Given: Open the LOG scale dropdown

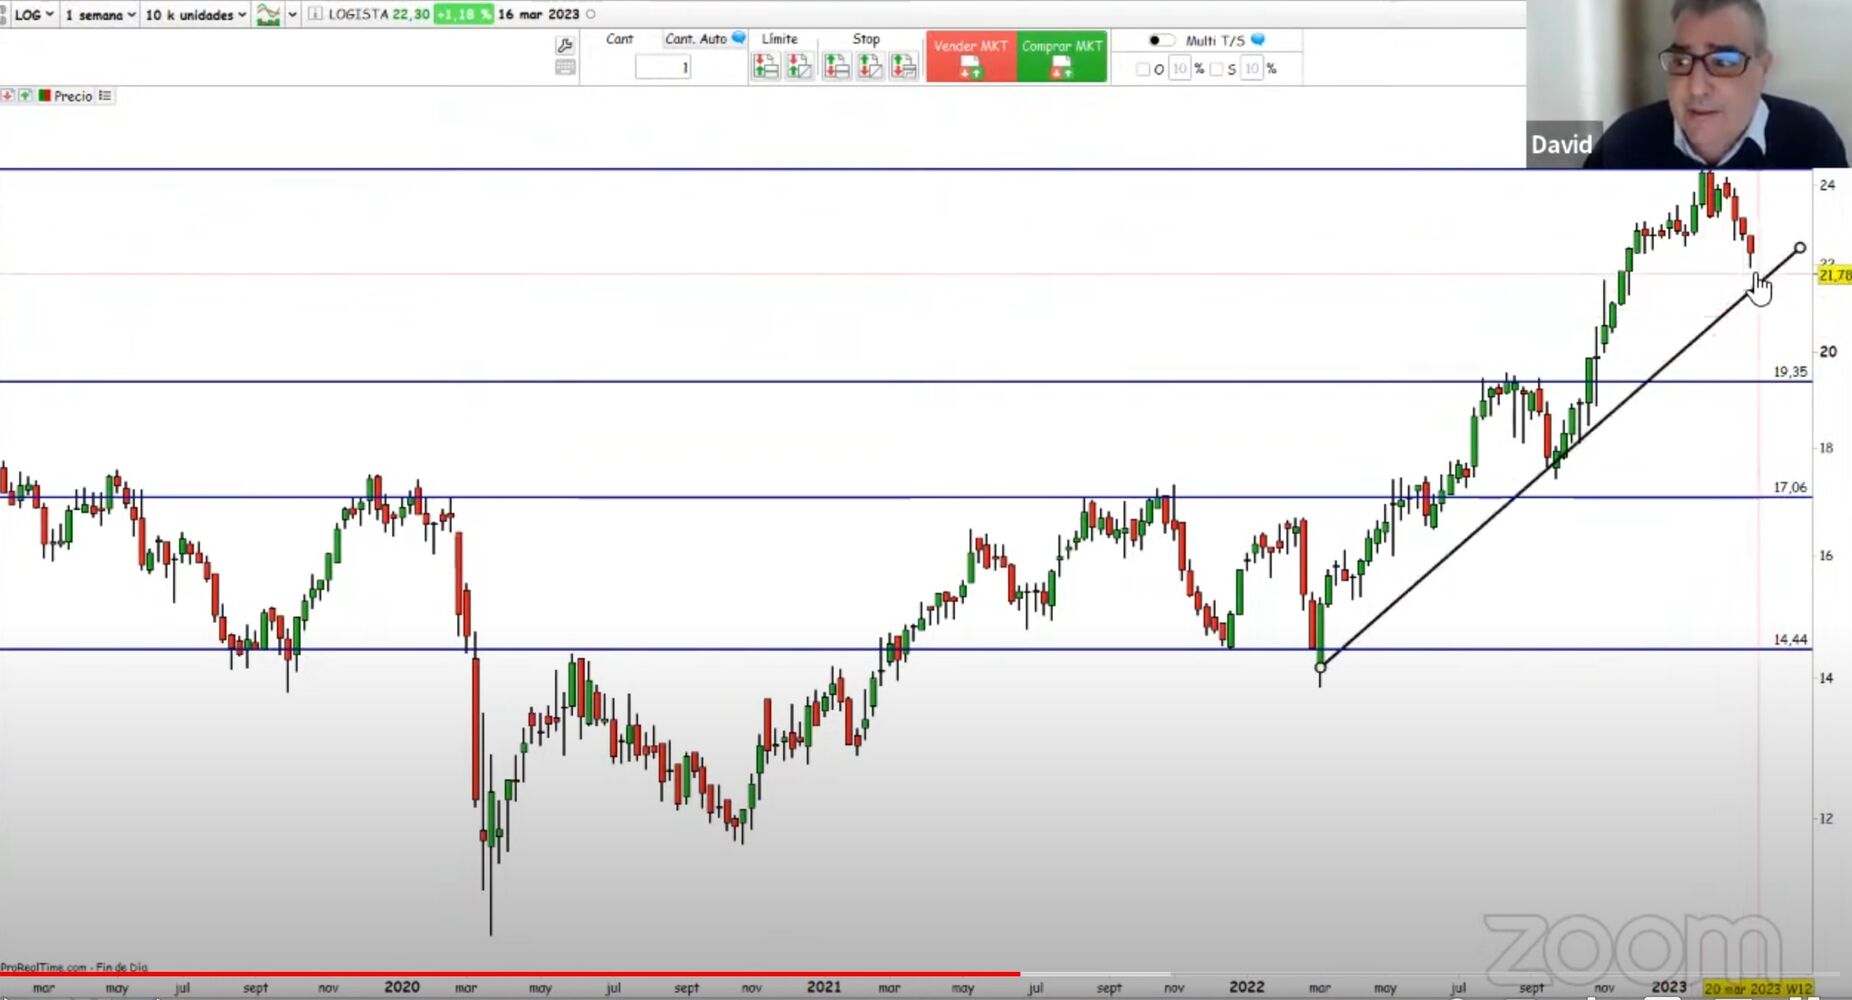Looking at the screenshot, I should pyautogui.click(x=34, y=14).
